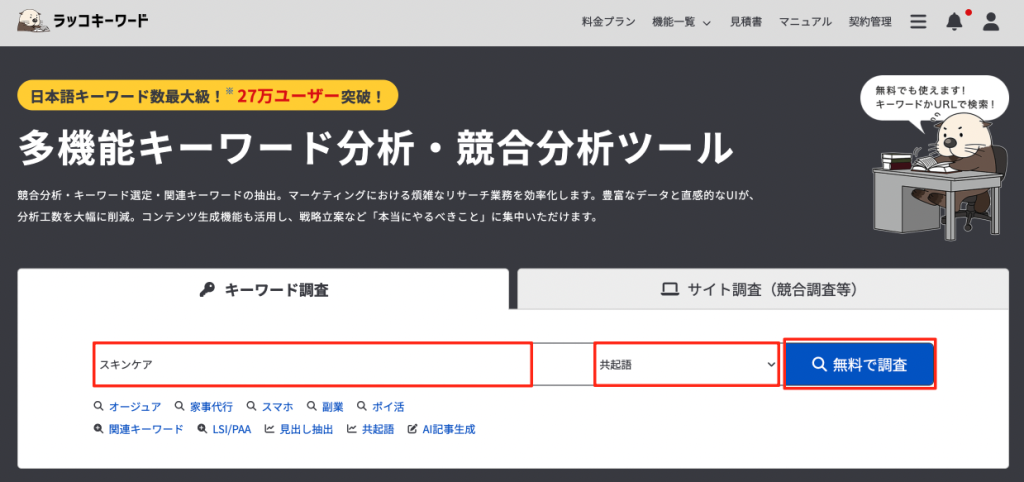Open the user account profile icon
Viewport: 1024px width, 482px height.
(x=991, y=22)
